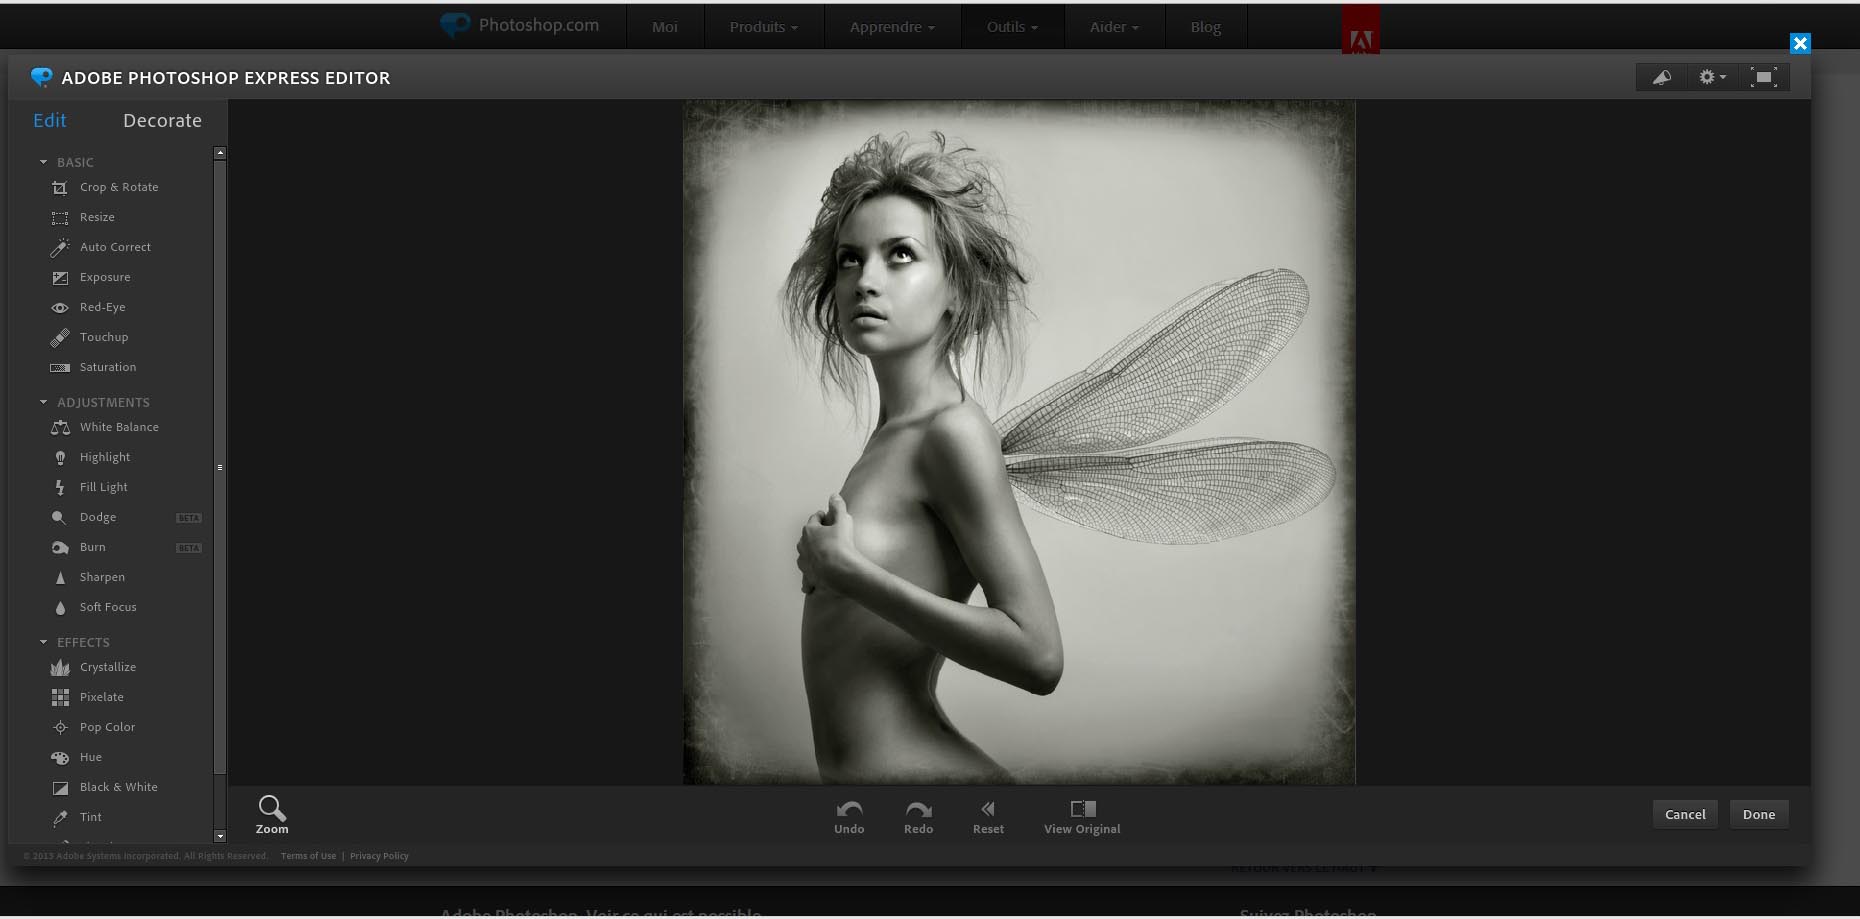Apply the Pixelate effect icon
This screenshot has height=919, width=1860.
tap(60, 698)
